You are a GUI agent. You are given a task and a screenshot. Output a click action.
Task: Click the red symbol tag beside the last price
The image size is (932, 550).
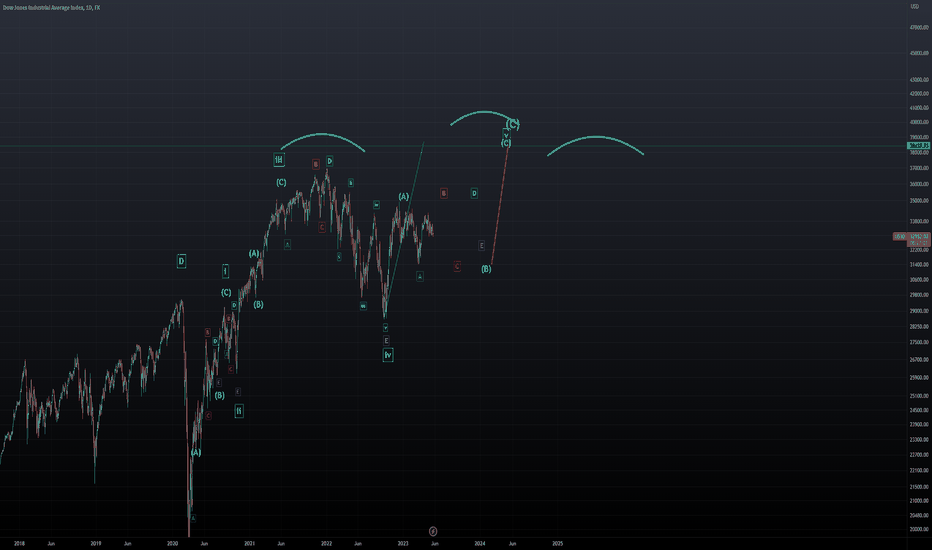point(900,237)
